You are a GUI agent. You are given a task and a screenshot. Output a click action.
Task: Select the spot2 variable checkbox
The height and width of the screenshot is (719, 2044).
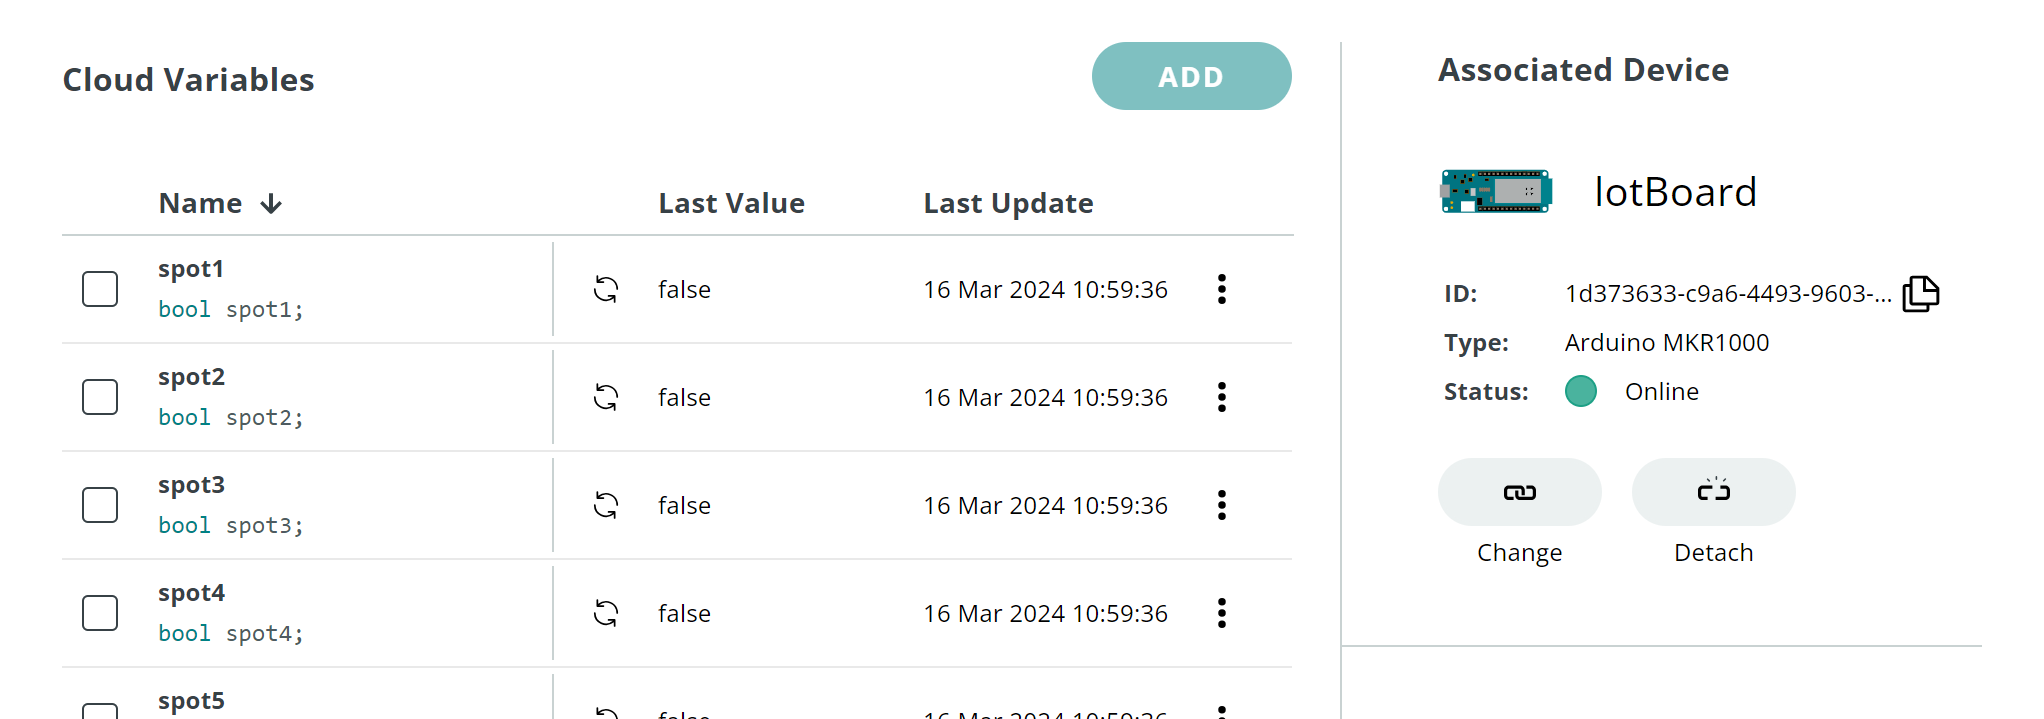100,397
